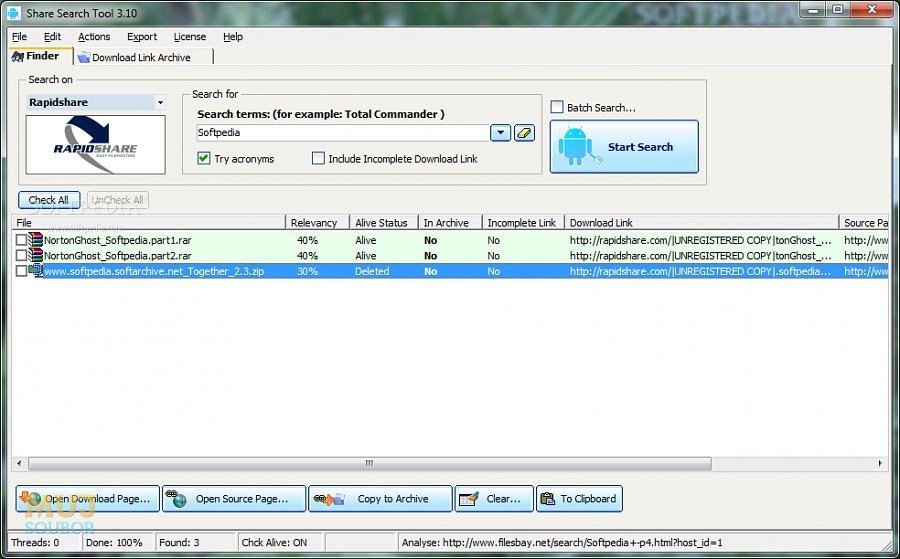
Task: Open the Rapidshare host dropdown
Action: [160, 103]
